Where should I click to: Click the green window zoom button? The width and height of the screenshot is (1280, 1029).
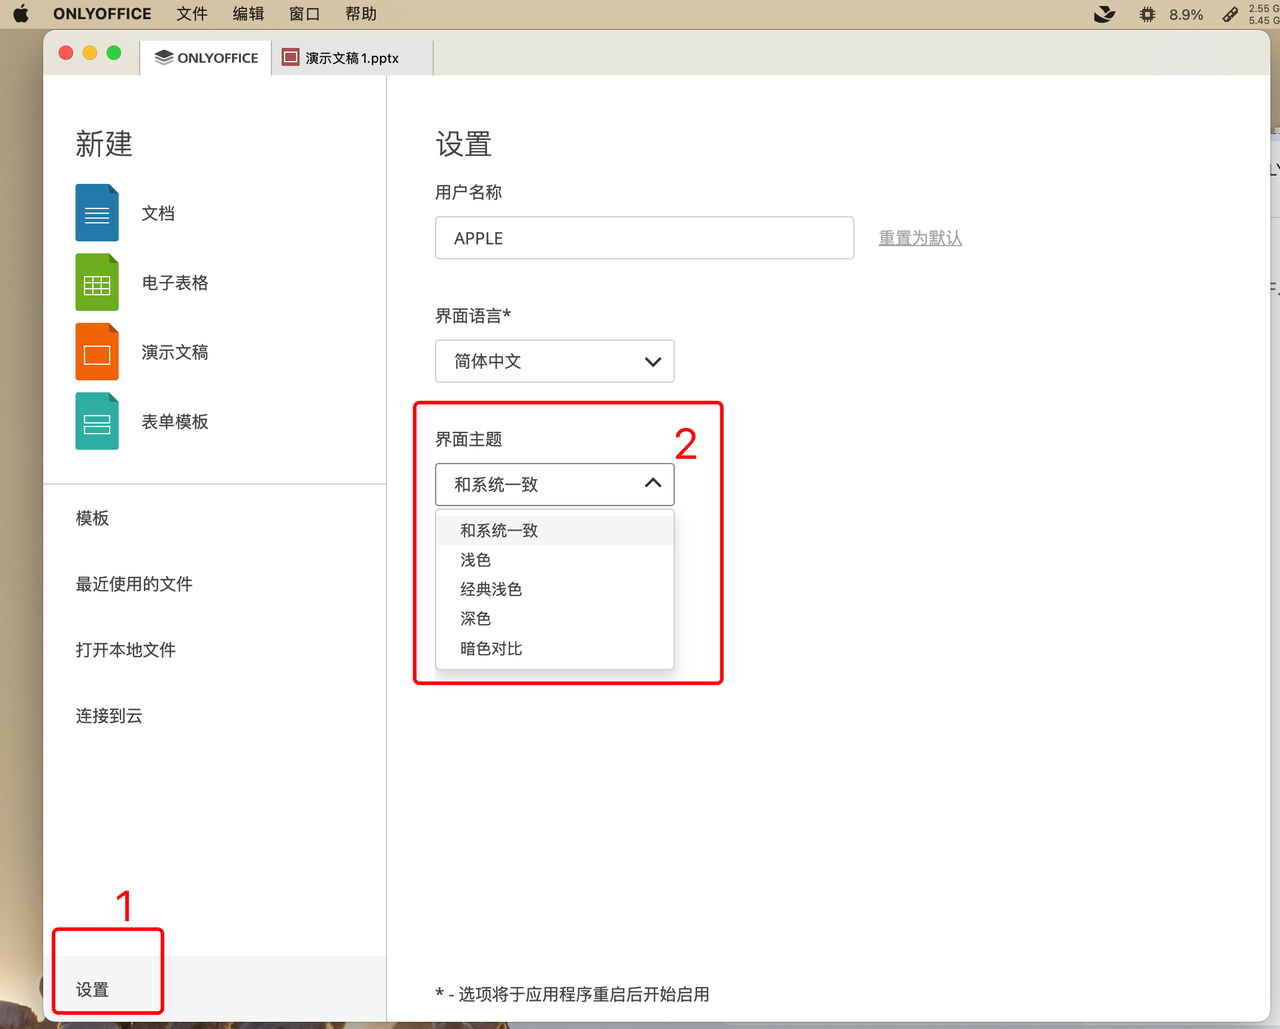(114, 53)
